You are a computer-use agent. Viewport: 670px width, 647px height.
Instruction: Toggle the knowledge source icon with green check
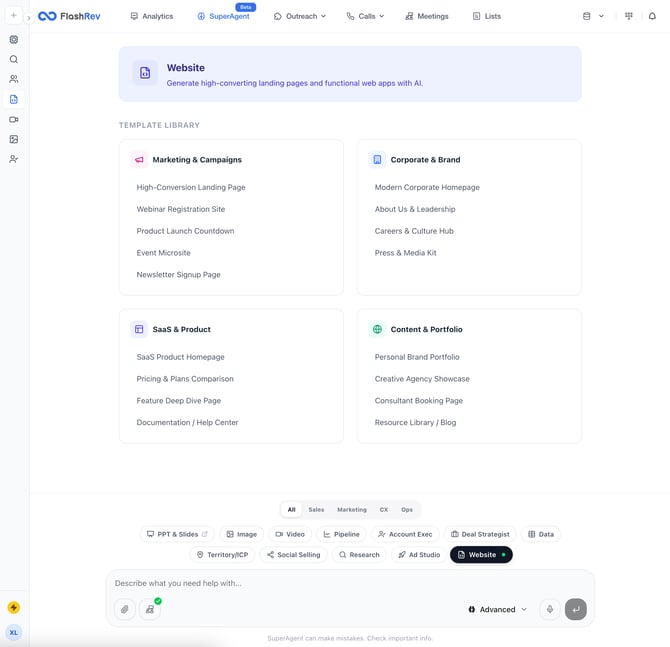(x=150, y=609)
